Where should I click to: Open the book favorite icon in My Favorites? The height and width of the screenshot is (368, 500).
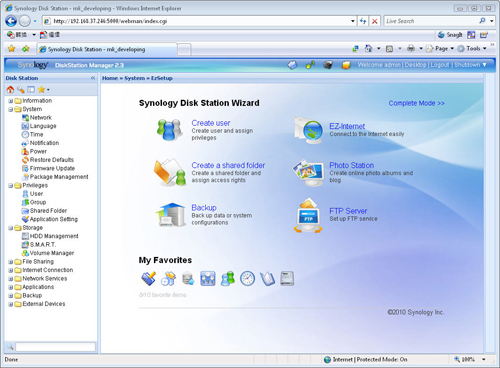click(267, 279)
